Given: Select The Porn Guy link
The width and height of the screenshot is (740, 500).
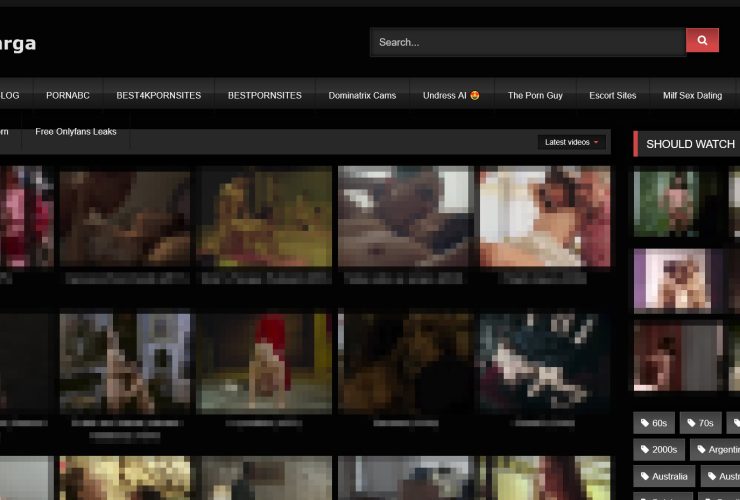Looking at the screenshot, I should 535,96.
